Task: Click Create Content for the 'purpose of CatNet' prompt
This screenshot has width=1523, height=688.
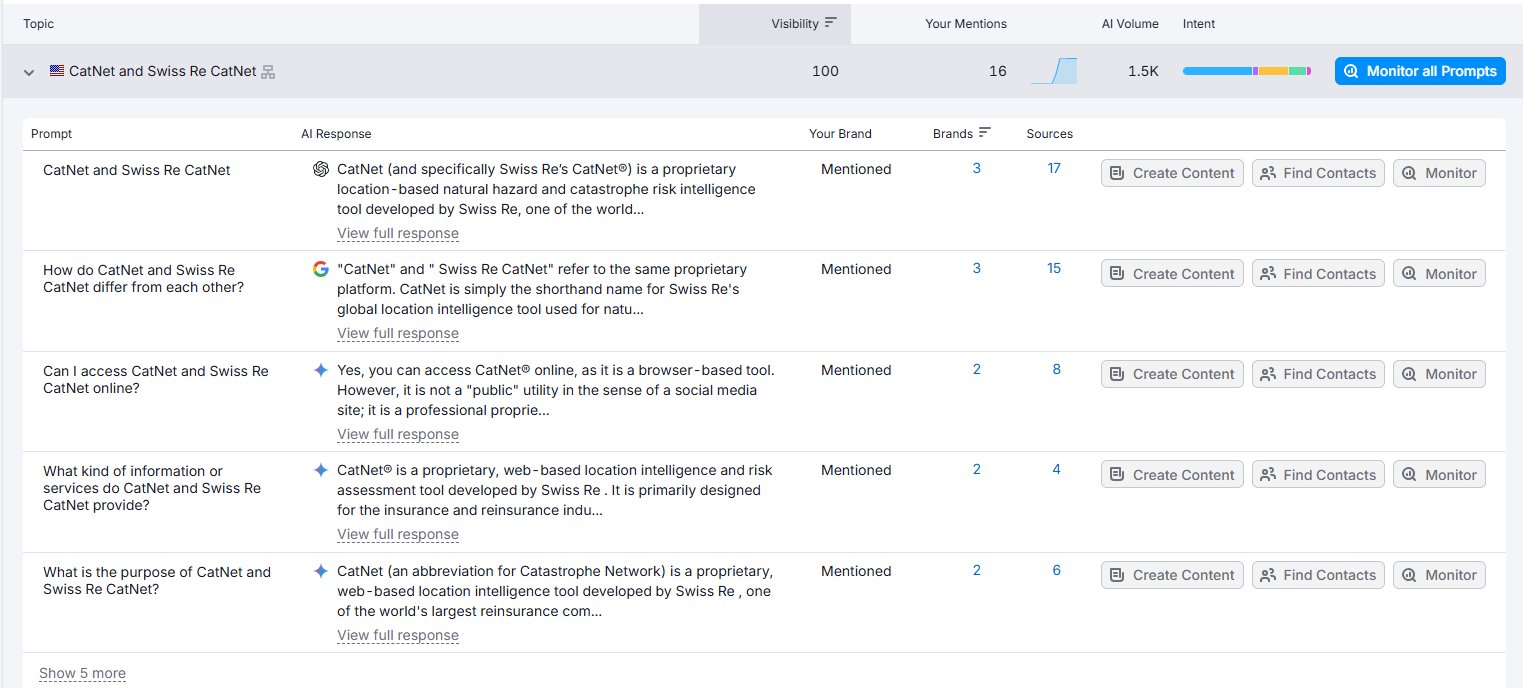Action: click(x=1172, y=575)
